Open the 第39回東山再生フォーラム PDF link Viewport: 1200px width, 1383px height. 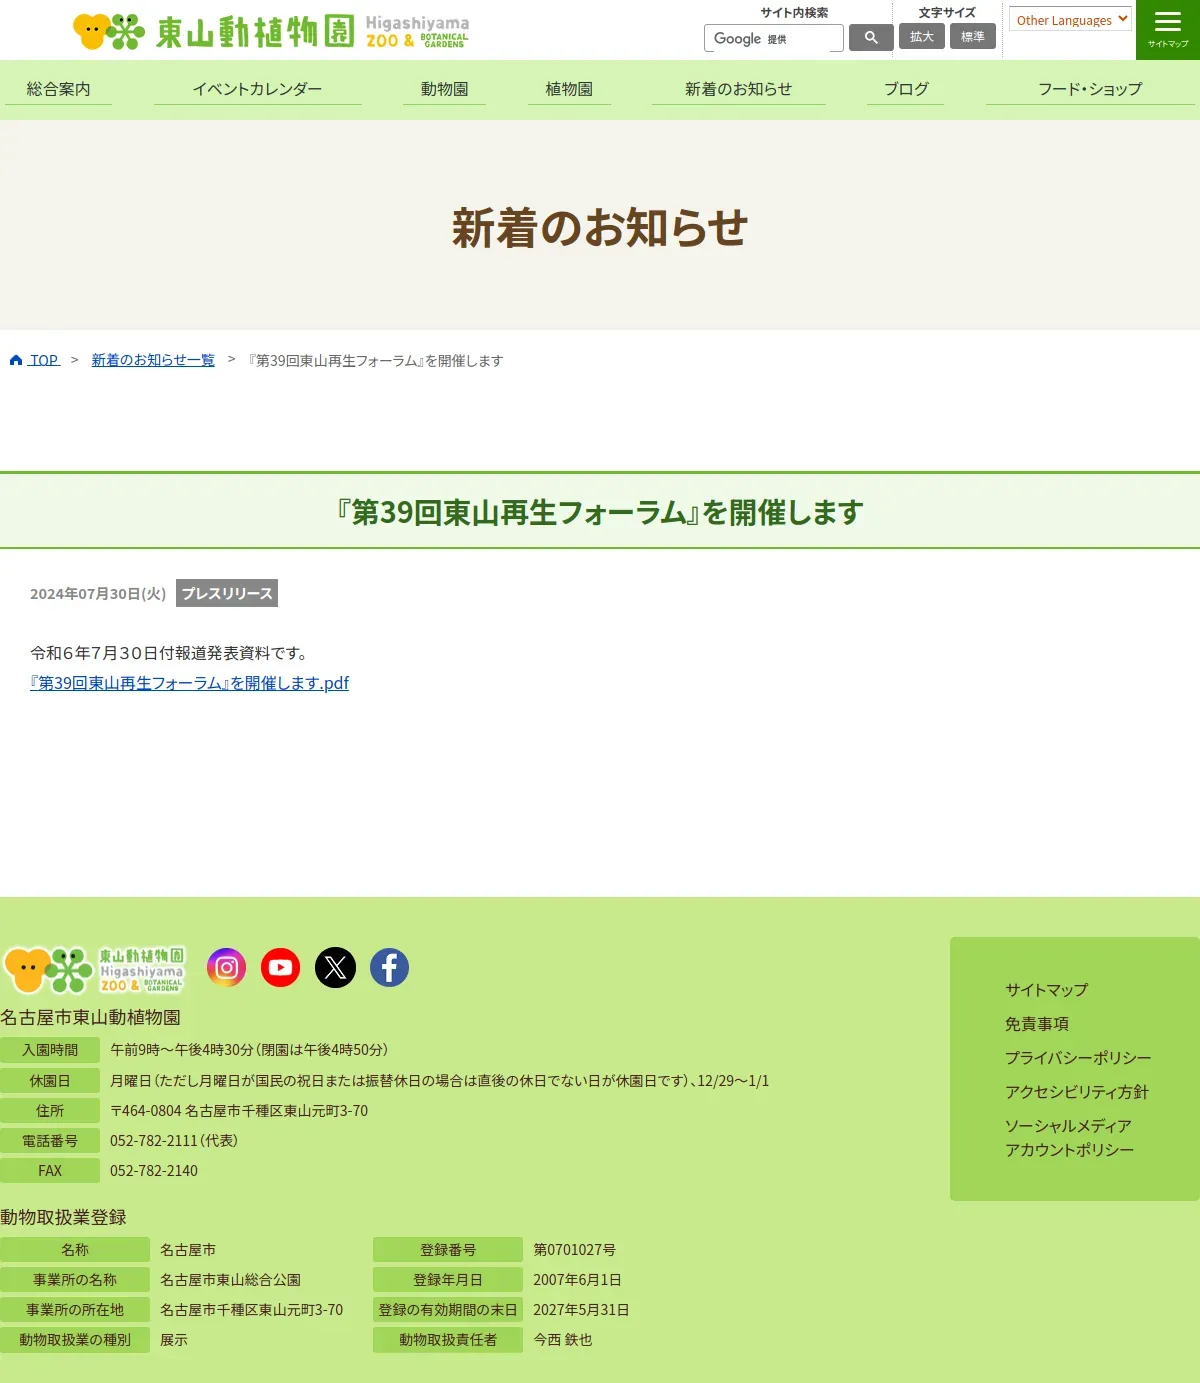pos(189,683)
